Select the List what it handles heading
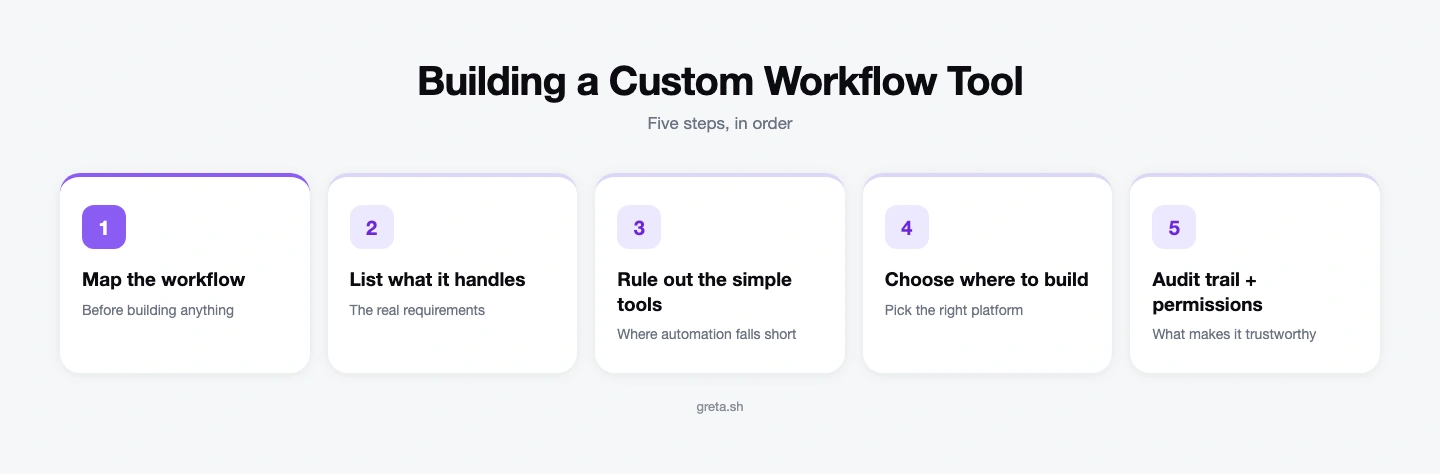The image size is (1440, 474). [437, 279]
